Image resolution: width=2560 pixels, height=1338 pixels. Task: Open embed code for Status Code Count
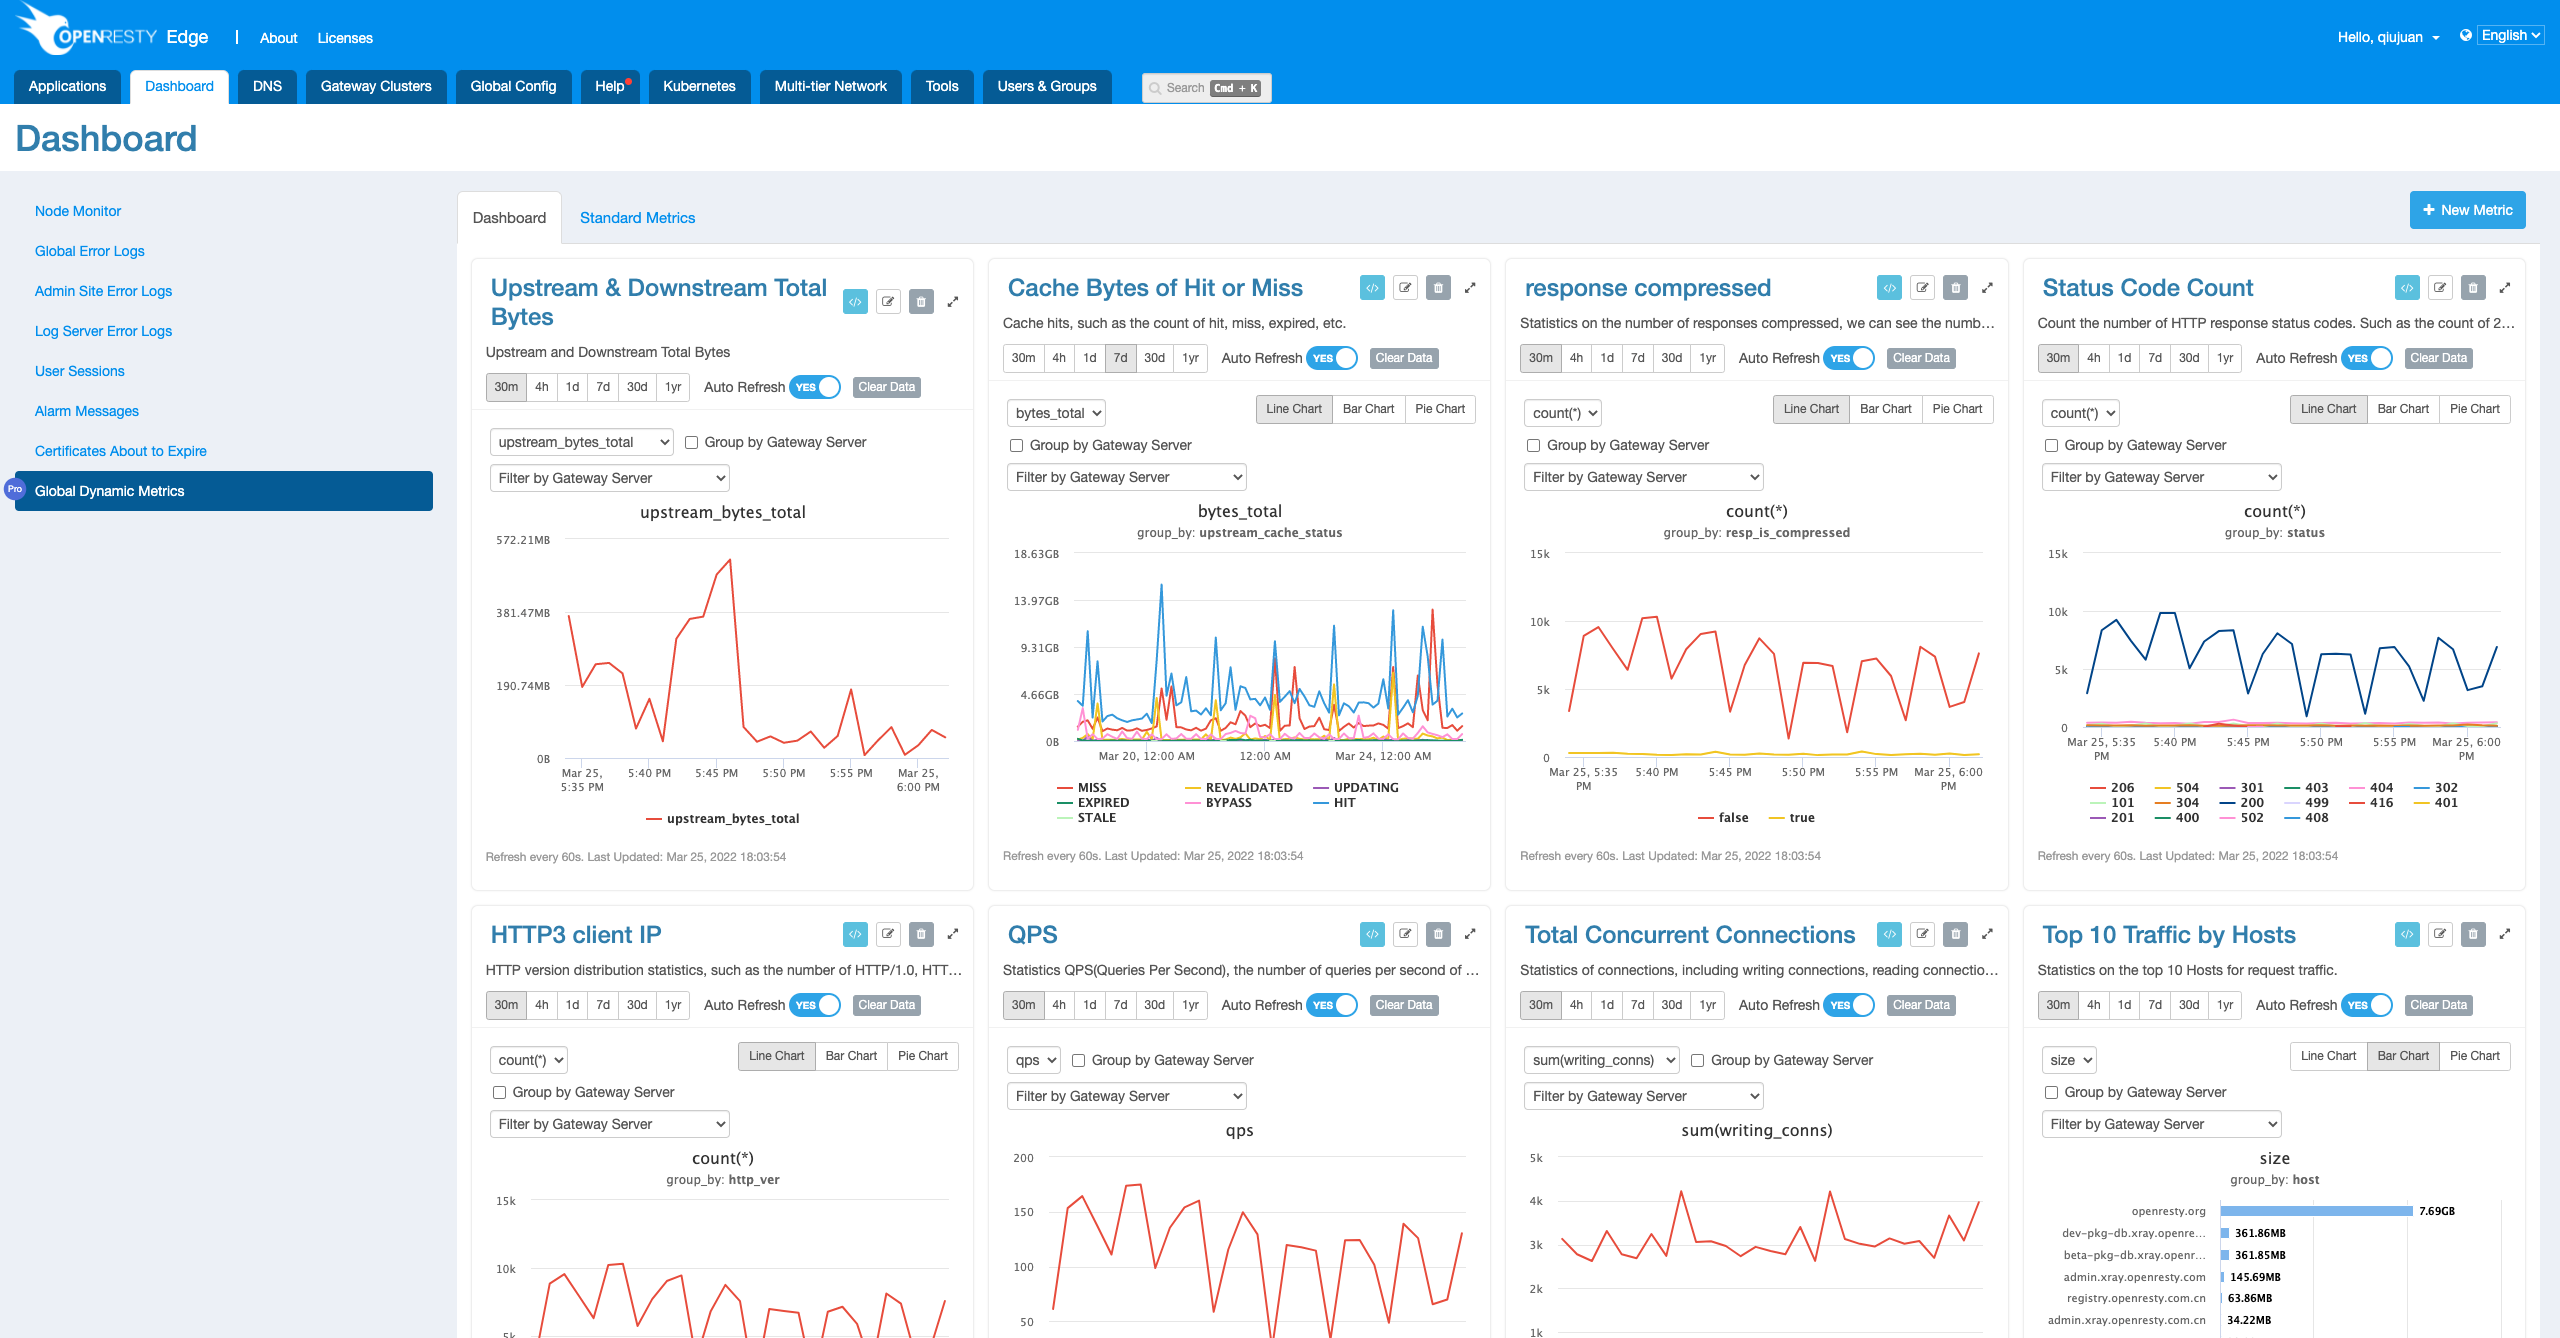point(2407,288)
